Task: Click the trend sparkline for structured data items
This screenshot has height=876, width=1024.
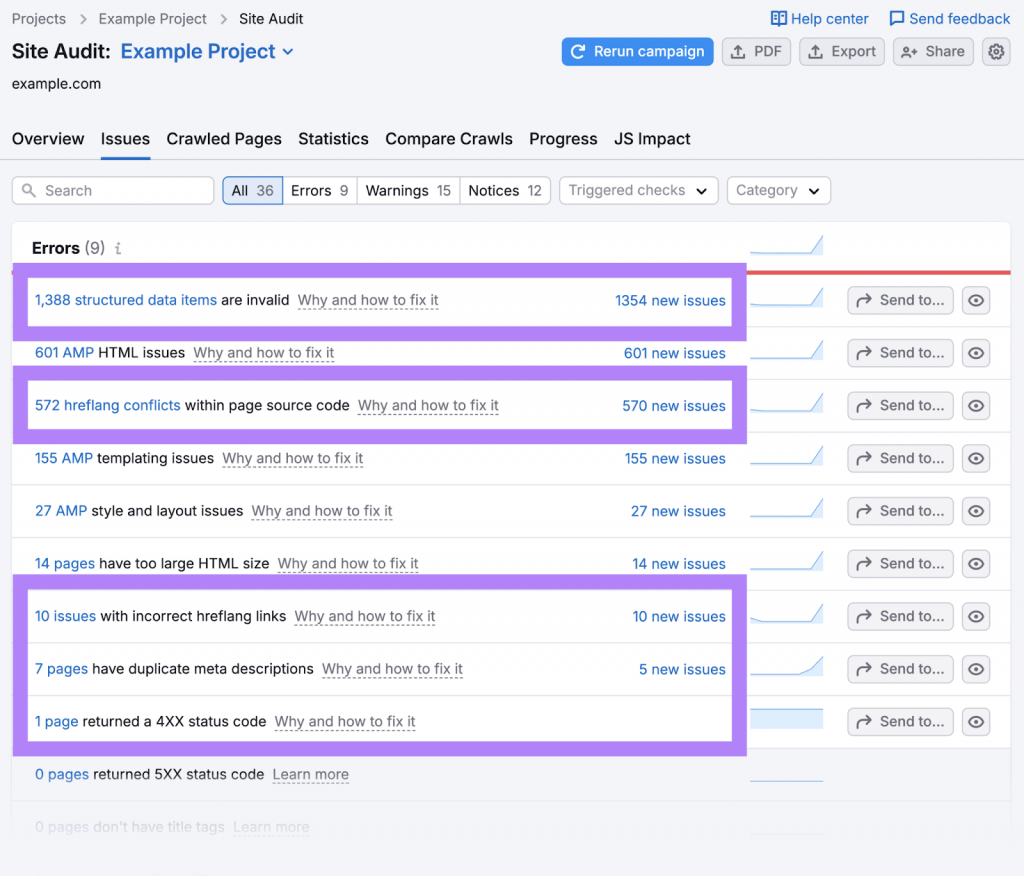Action: point(786,297)
